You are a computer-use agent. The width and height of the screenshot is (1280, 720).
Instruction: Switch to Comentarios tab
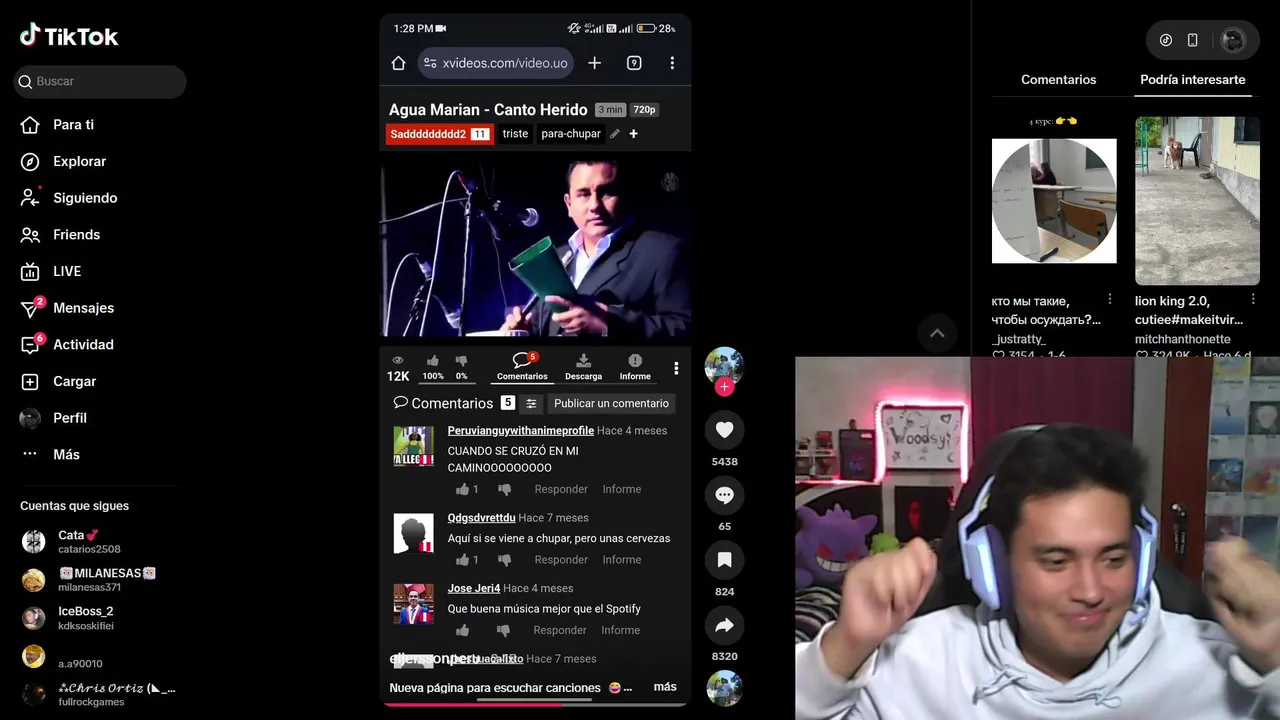click(x=1058, y=80)
